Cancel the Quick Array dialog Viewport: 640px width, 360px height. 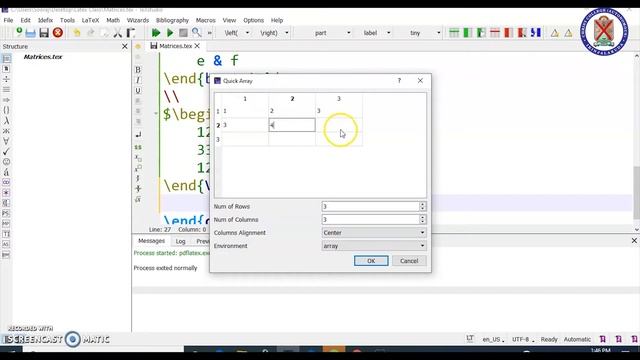[x=409, y=261]
